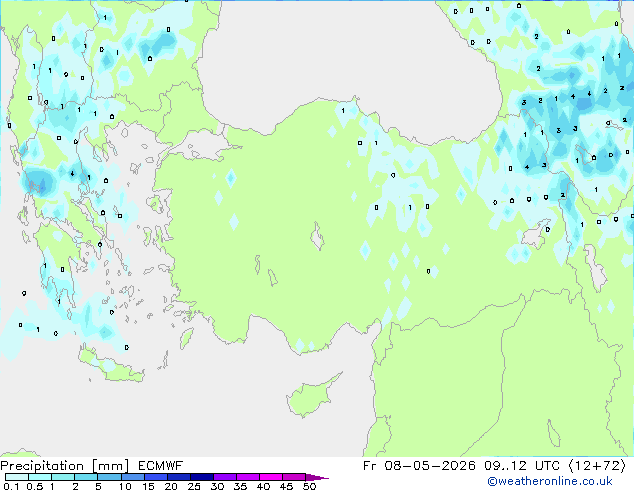The width and height of the screenshot is (634, 490).
Task: Pick legend swatch between 45 and 50
Action: (294, 477)
